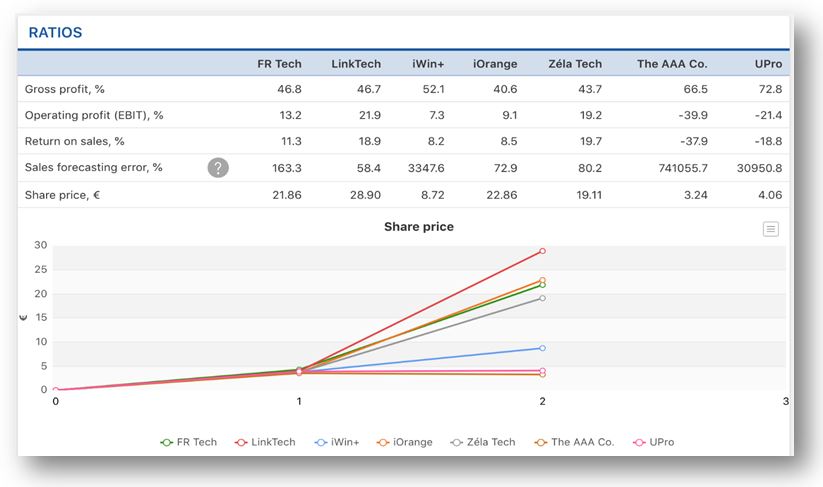Screen dimensions: 823x487
Task: Open the chart hamburger menu
Action: pos(770,229)
